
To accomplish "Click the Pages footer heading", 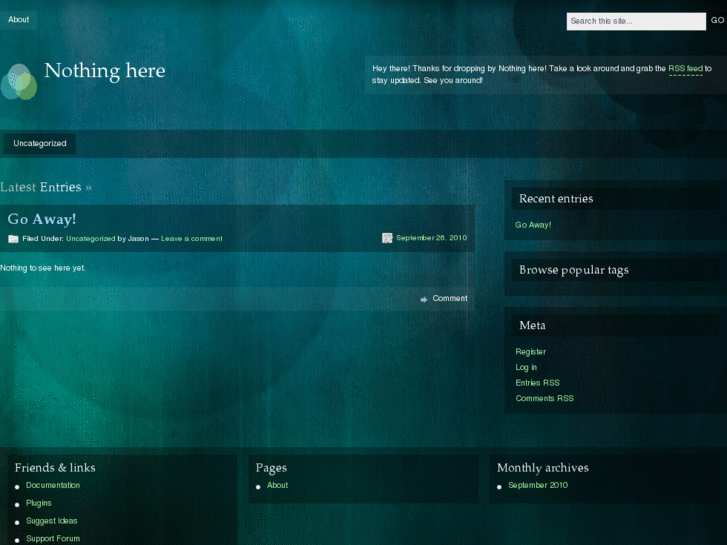I will (x=271, y=468).
